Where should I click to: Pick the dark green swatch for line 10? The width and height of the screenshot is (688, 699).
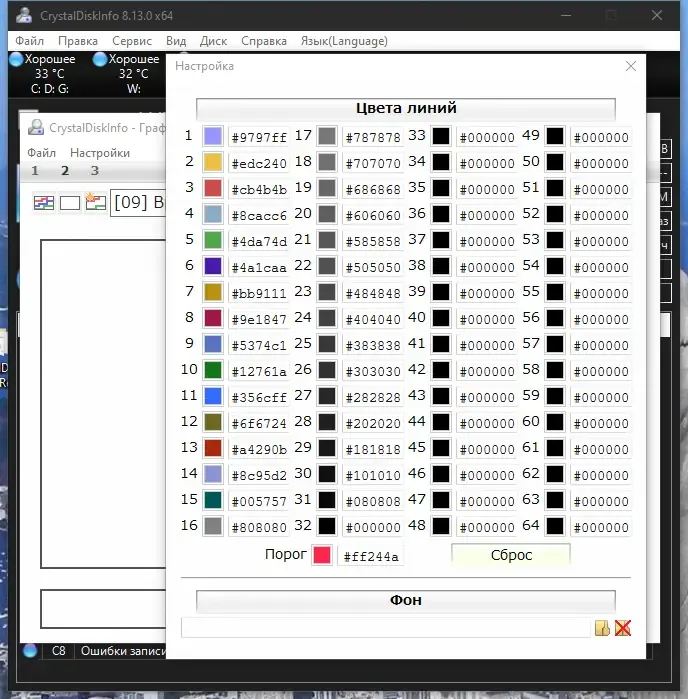(x=213, y=370)
